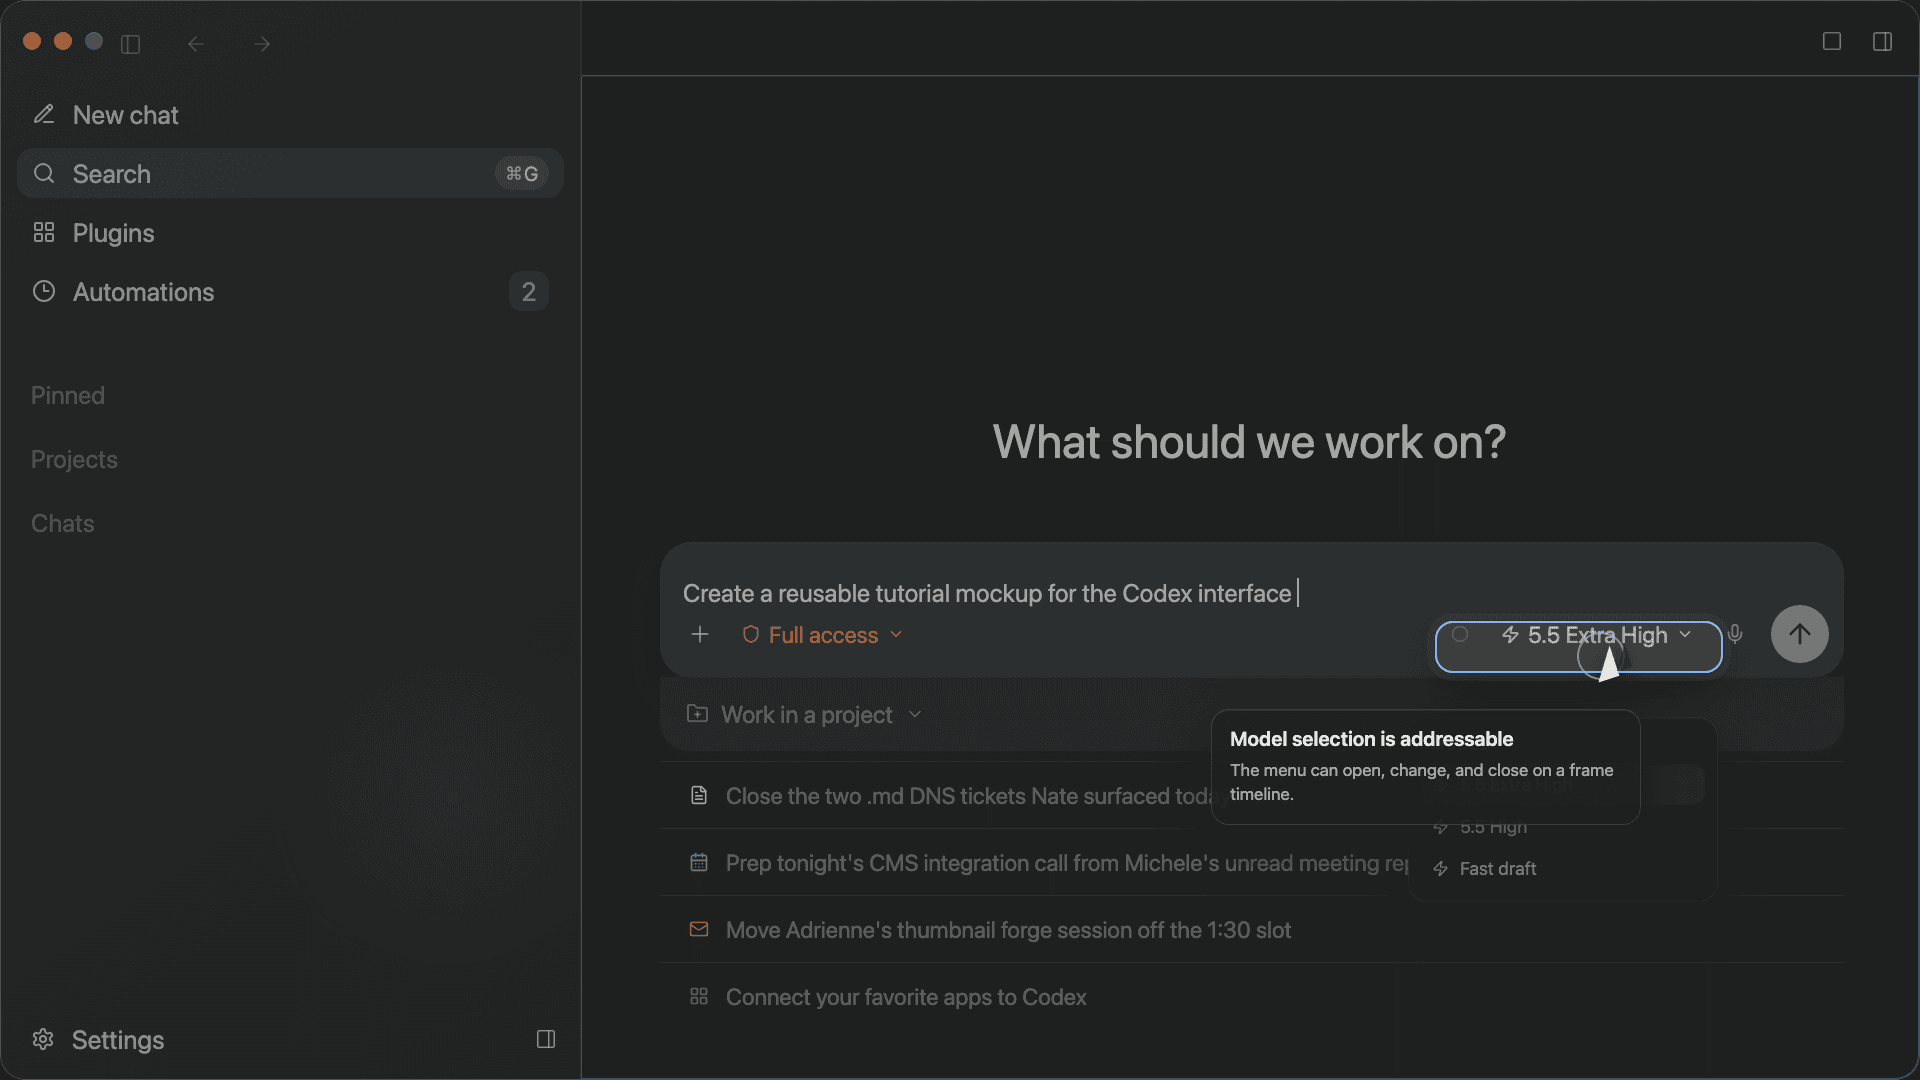The image size is (1920, 1080).
Task: Go back with the left arrow icon
Action: (196, 44)
